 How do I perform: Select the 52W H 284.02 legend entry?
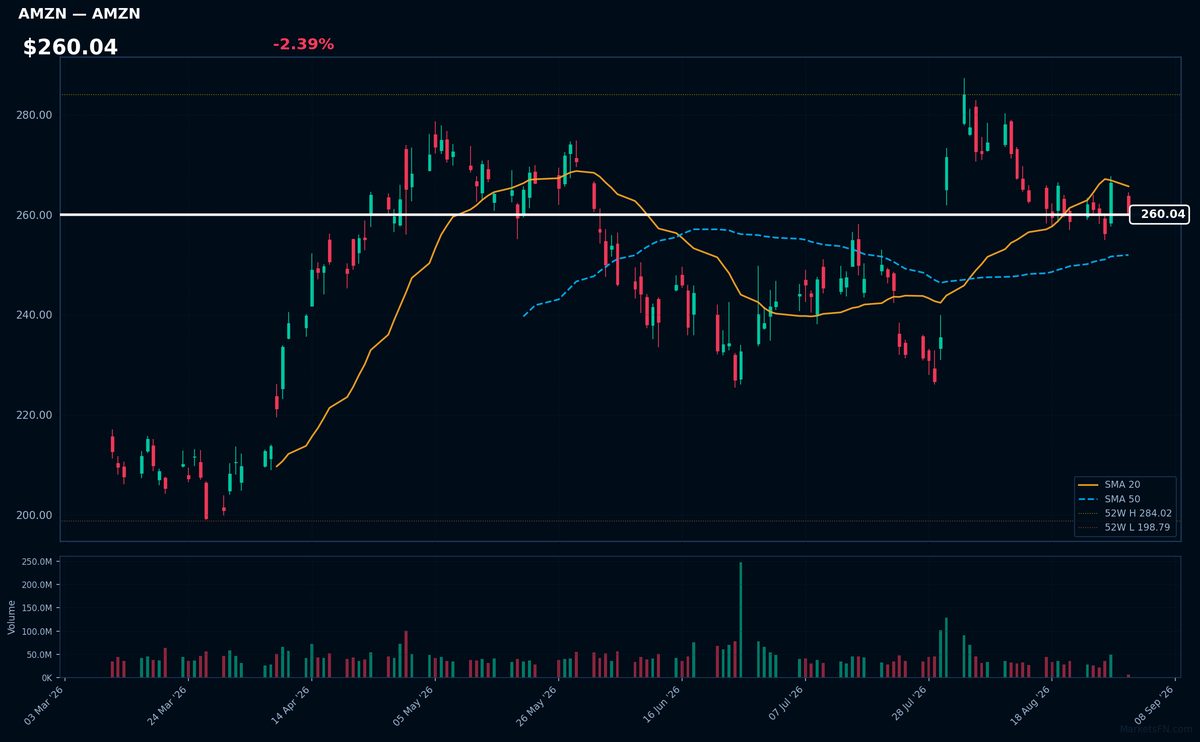1125,513
